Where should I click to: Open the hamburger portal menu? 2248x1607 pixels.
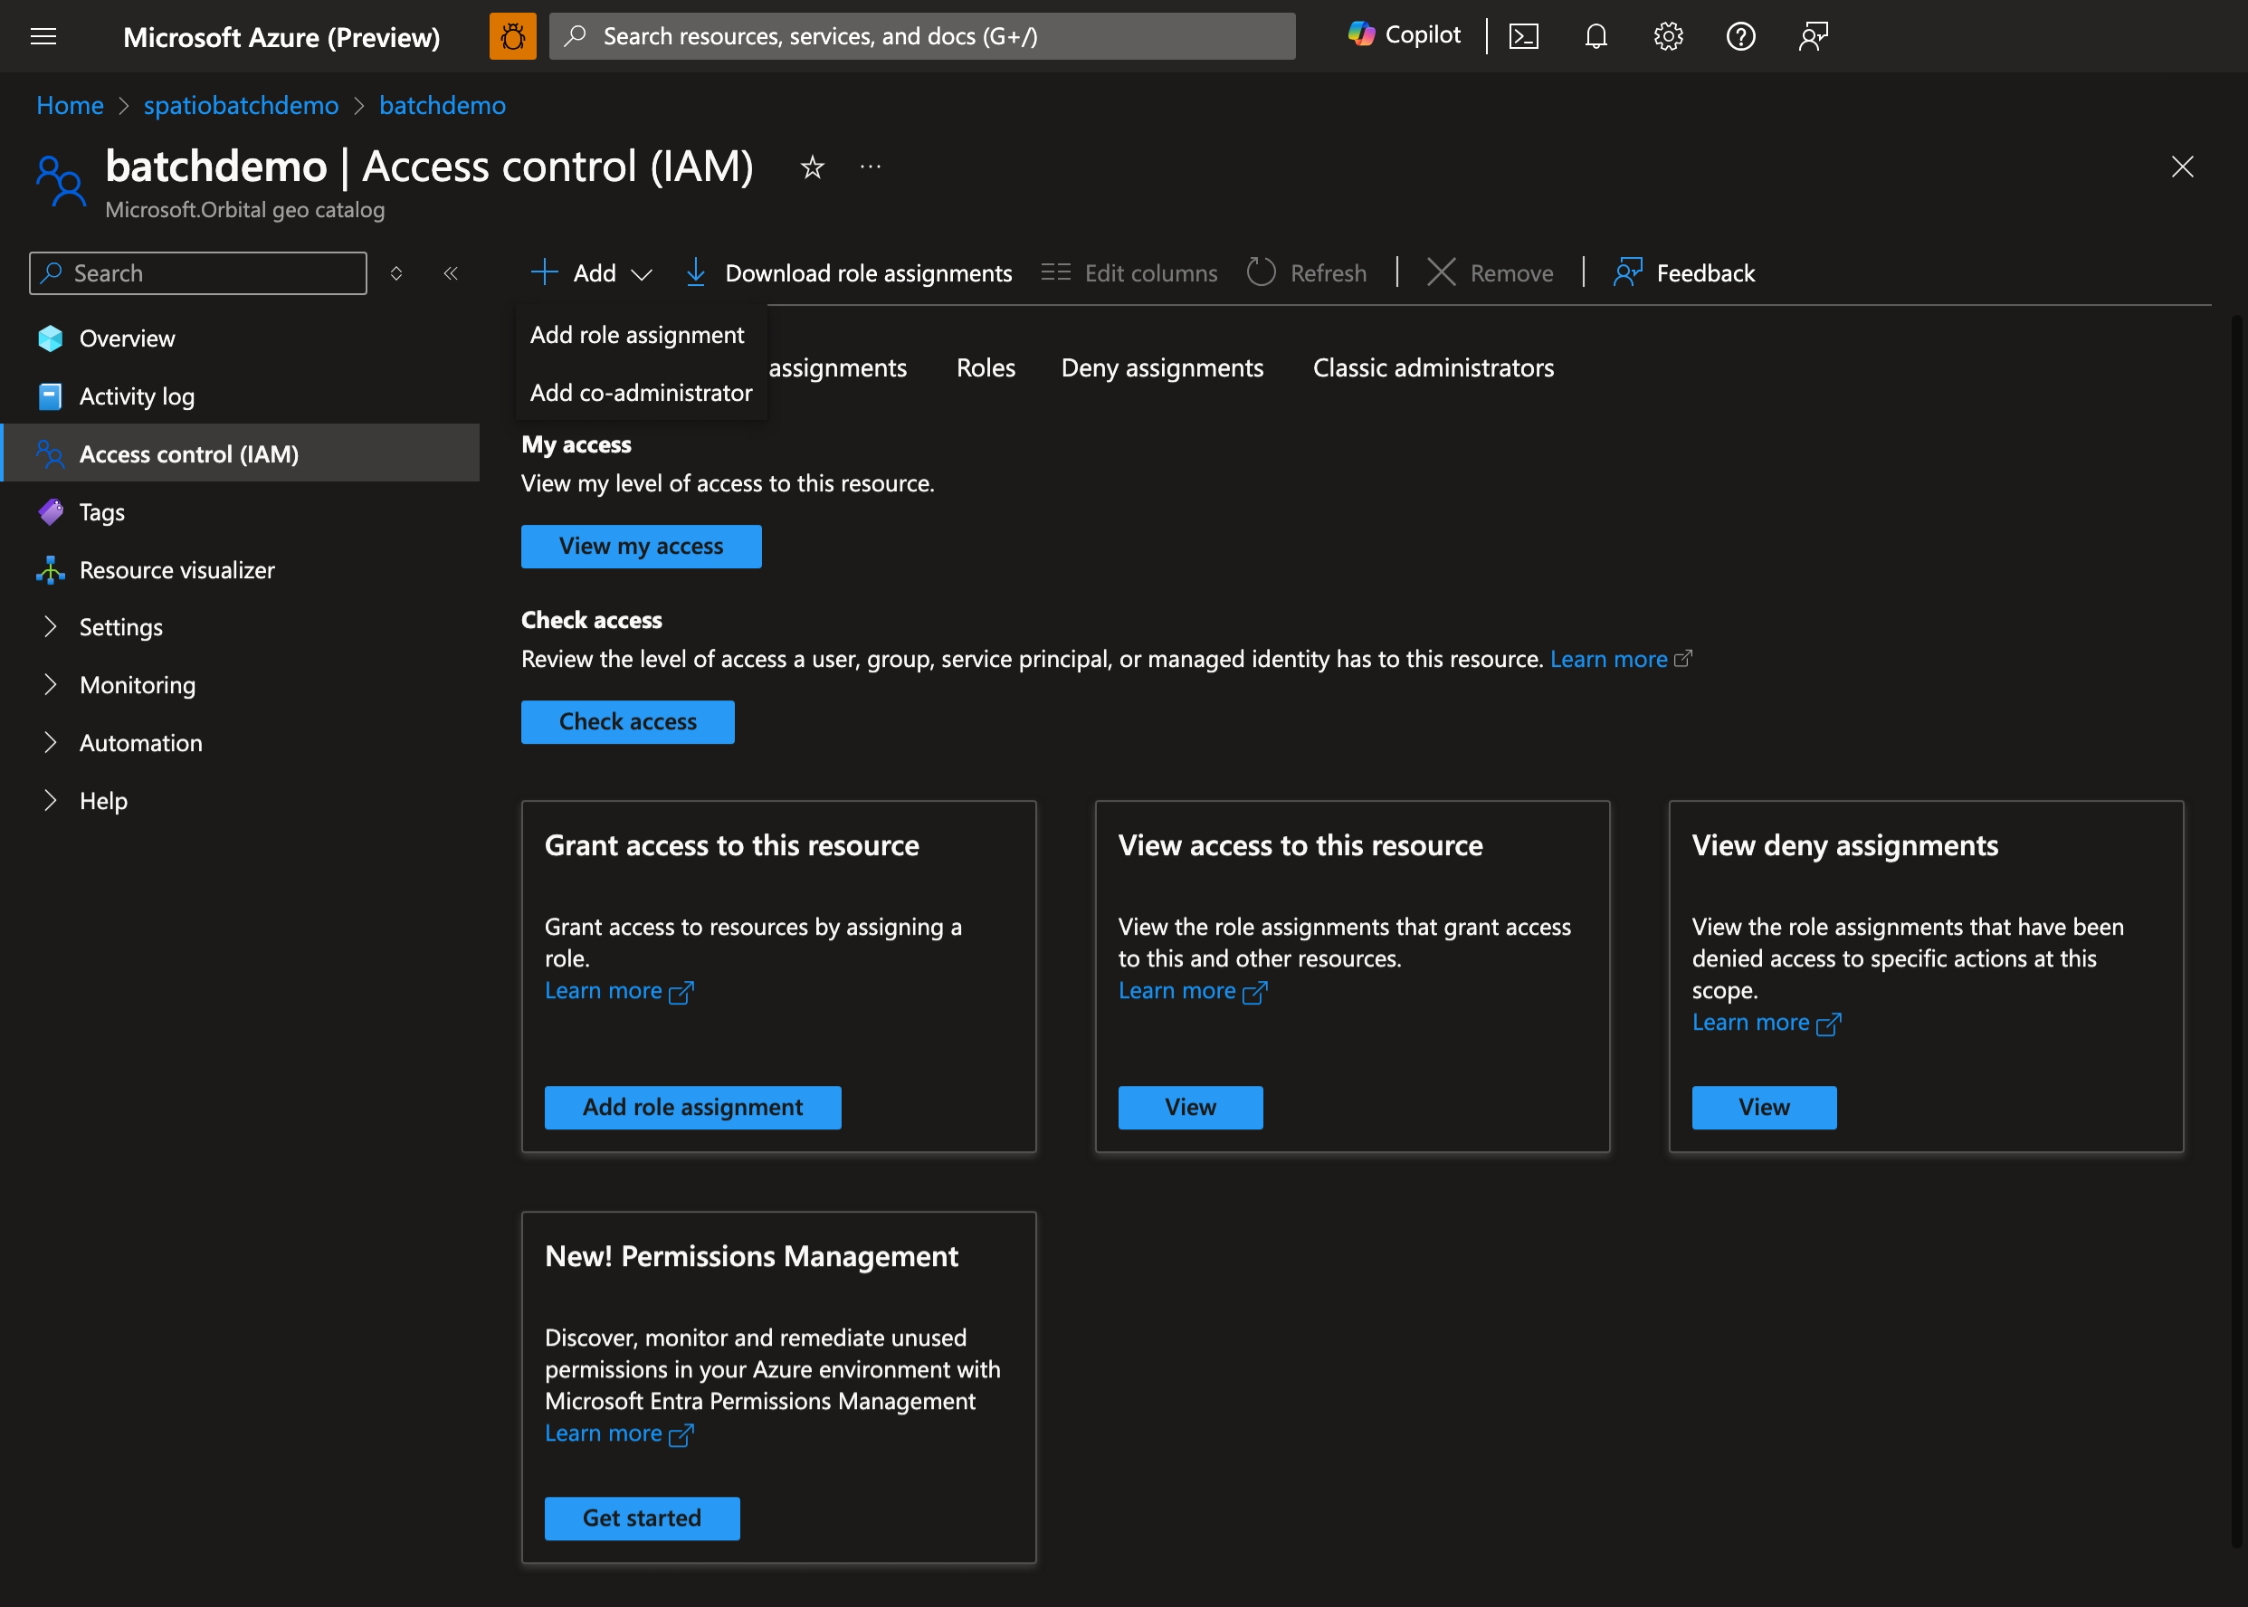click(43, 37)
